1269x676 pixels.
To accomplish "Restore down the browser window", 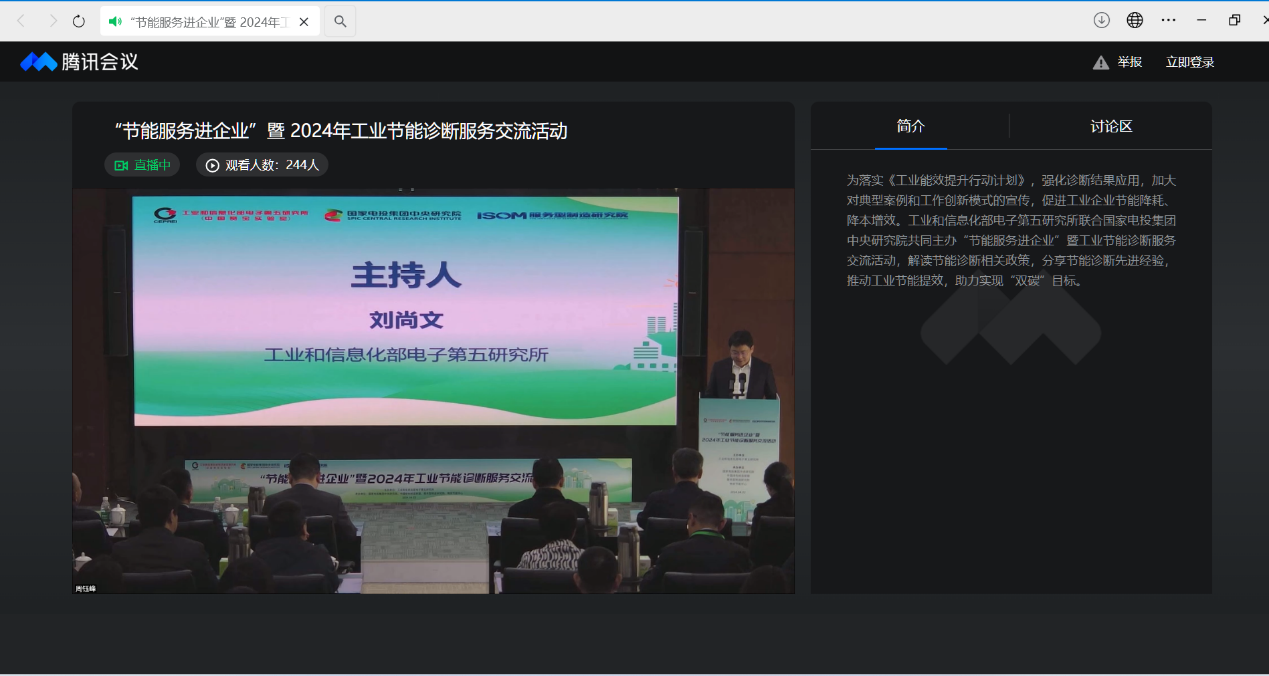I will point(1235,20).
